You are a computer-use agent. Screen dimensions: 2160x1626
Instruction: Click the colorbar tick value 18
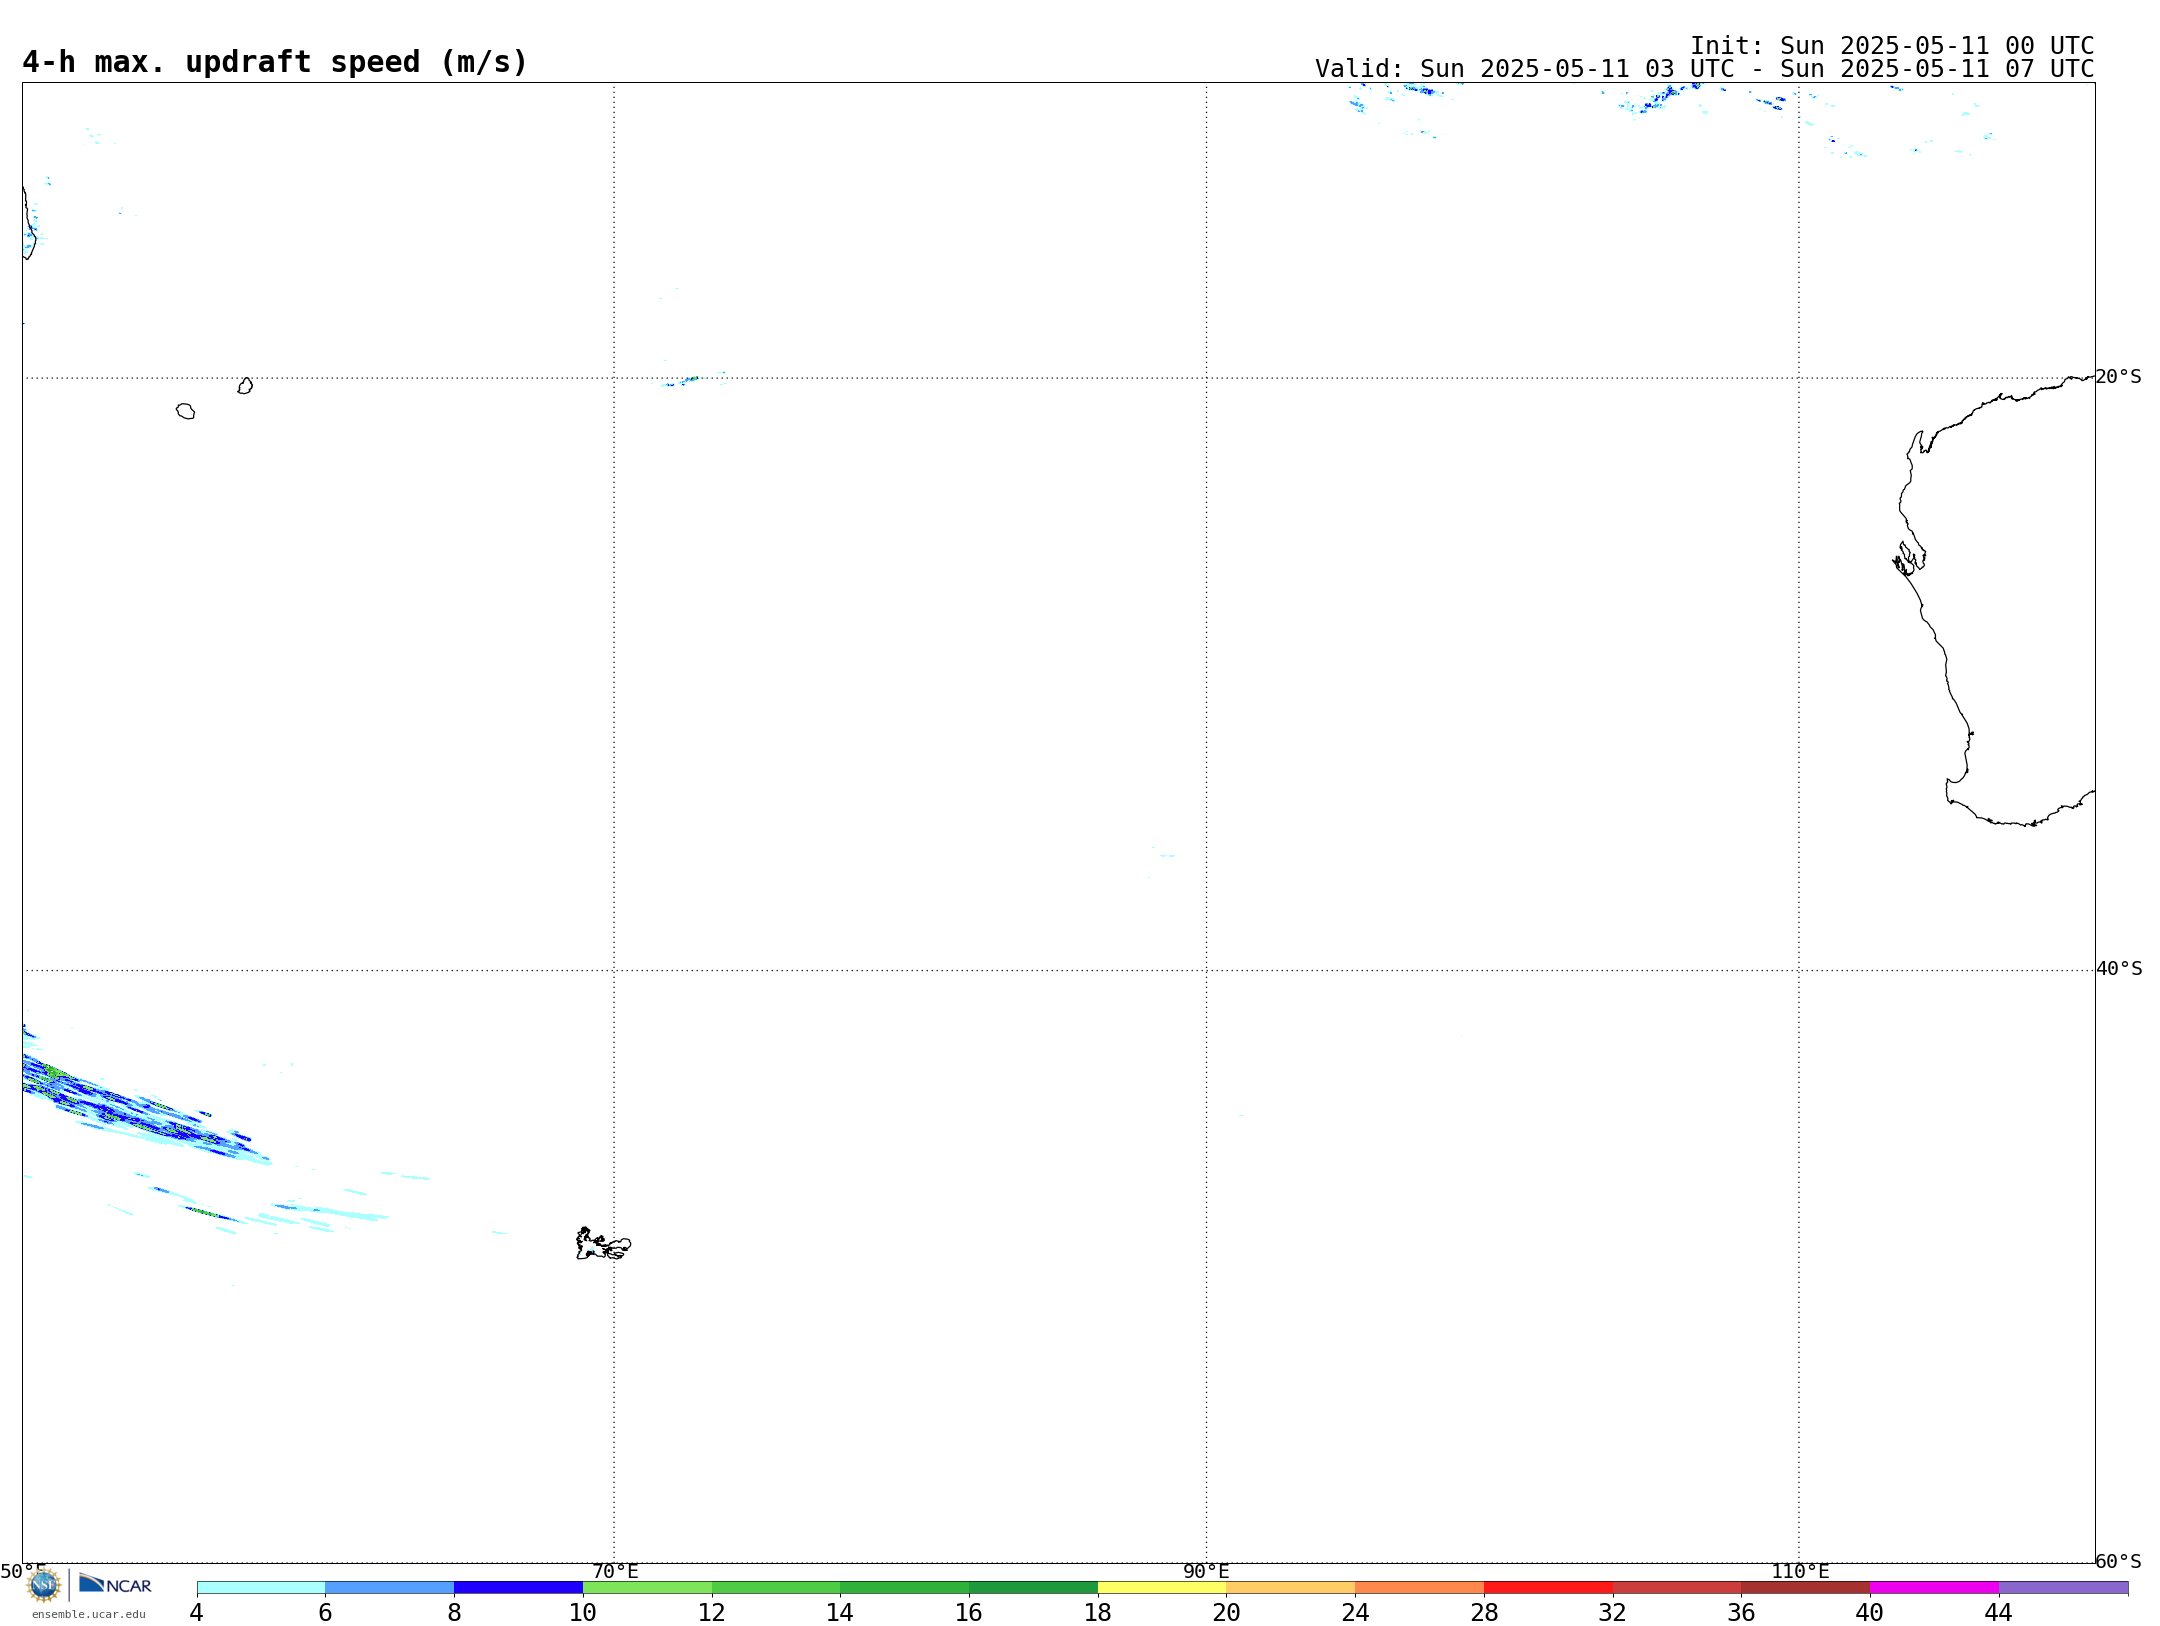click(1098, 1612)
